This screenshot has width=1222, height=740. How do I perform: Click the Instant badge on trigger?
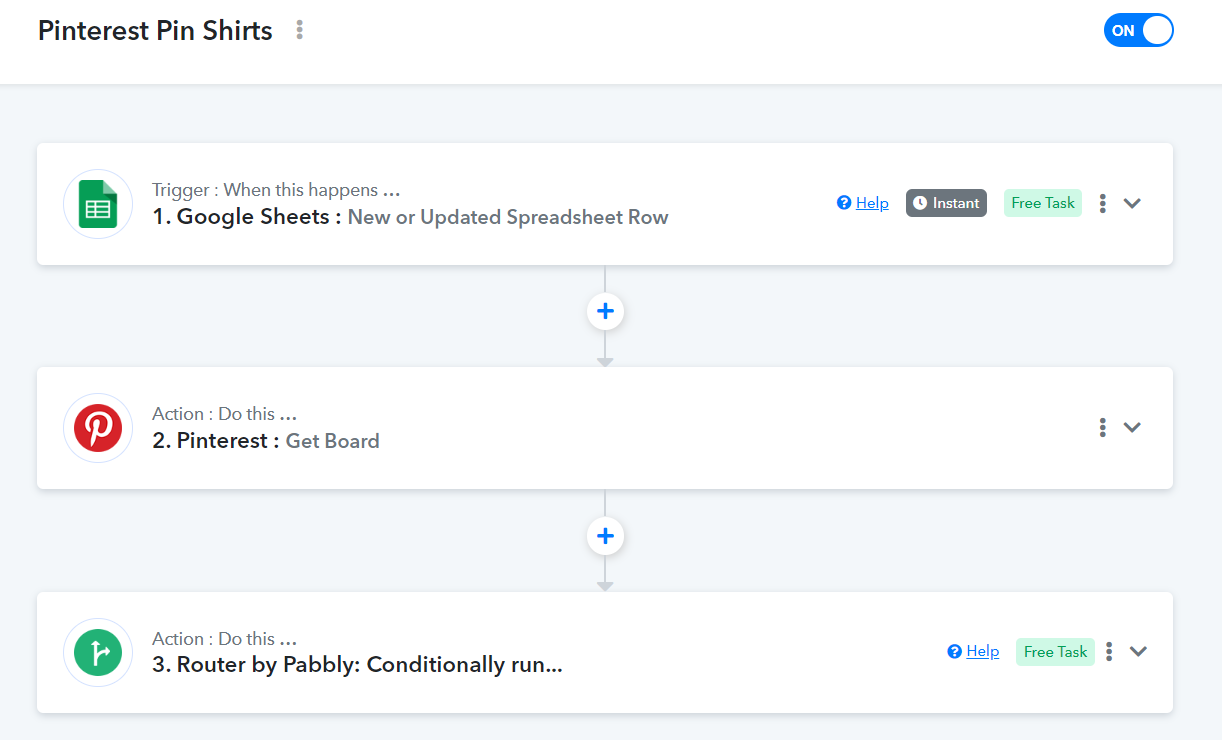coord(946,203)
